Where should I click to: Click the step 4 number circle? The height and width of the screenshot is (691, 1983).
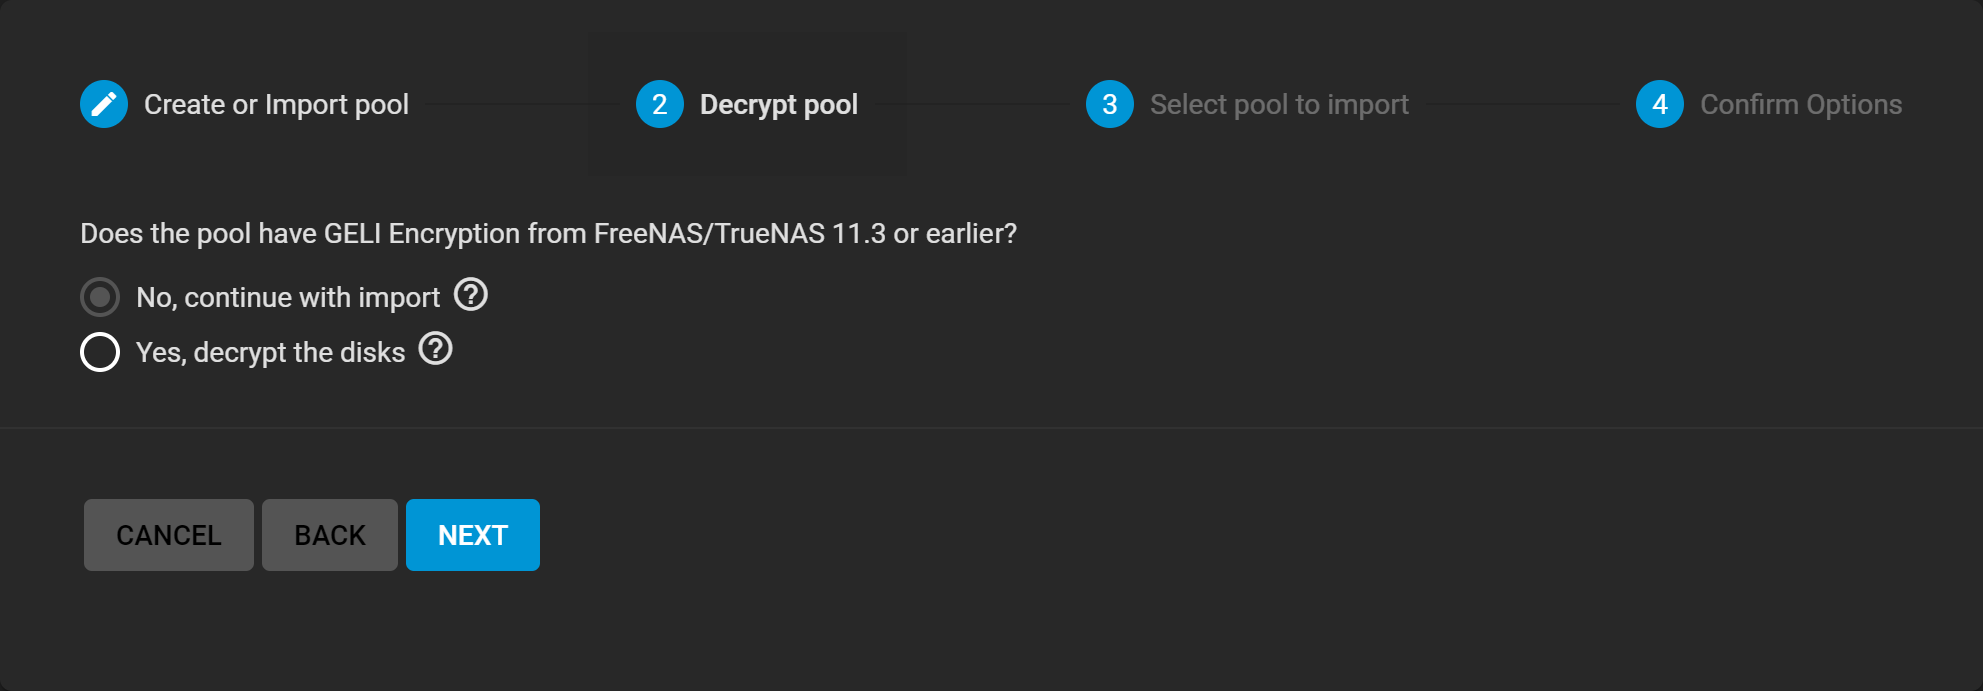coord(1660,104)
